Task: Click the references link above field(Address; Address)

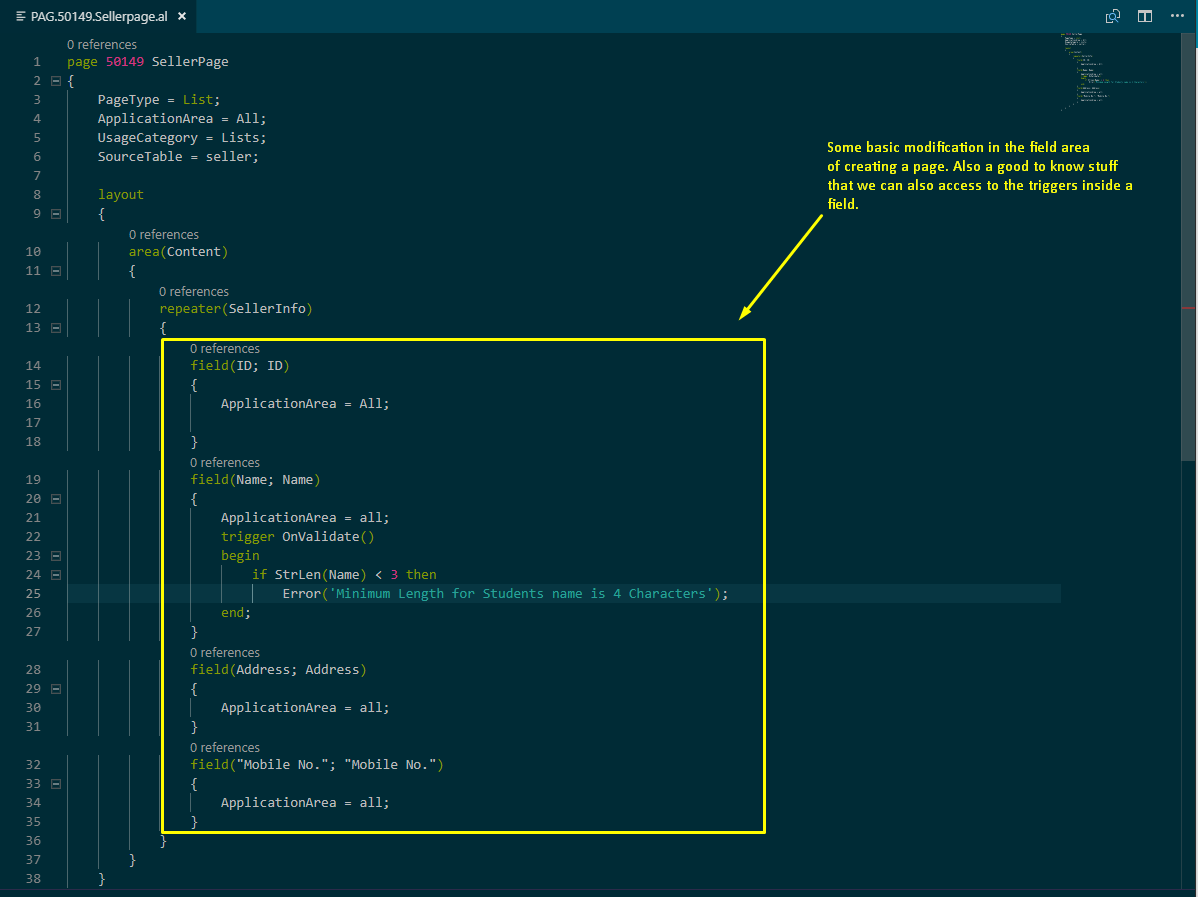Action: point(225,653)
